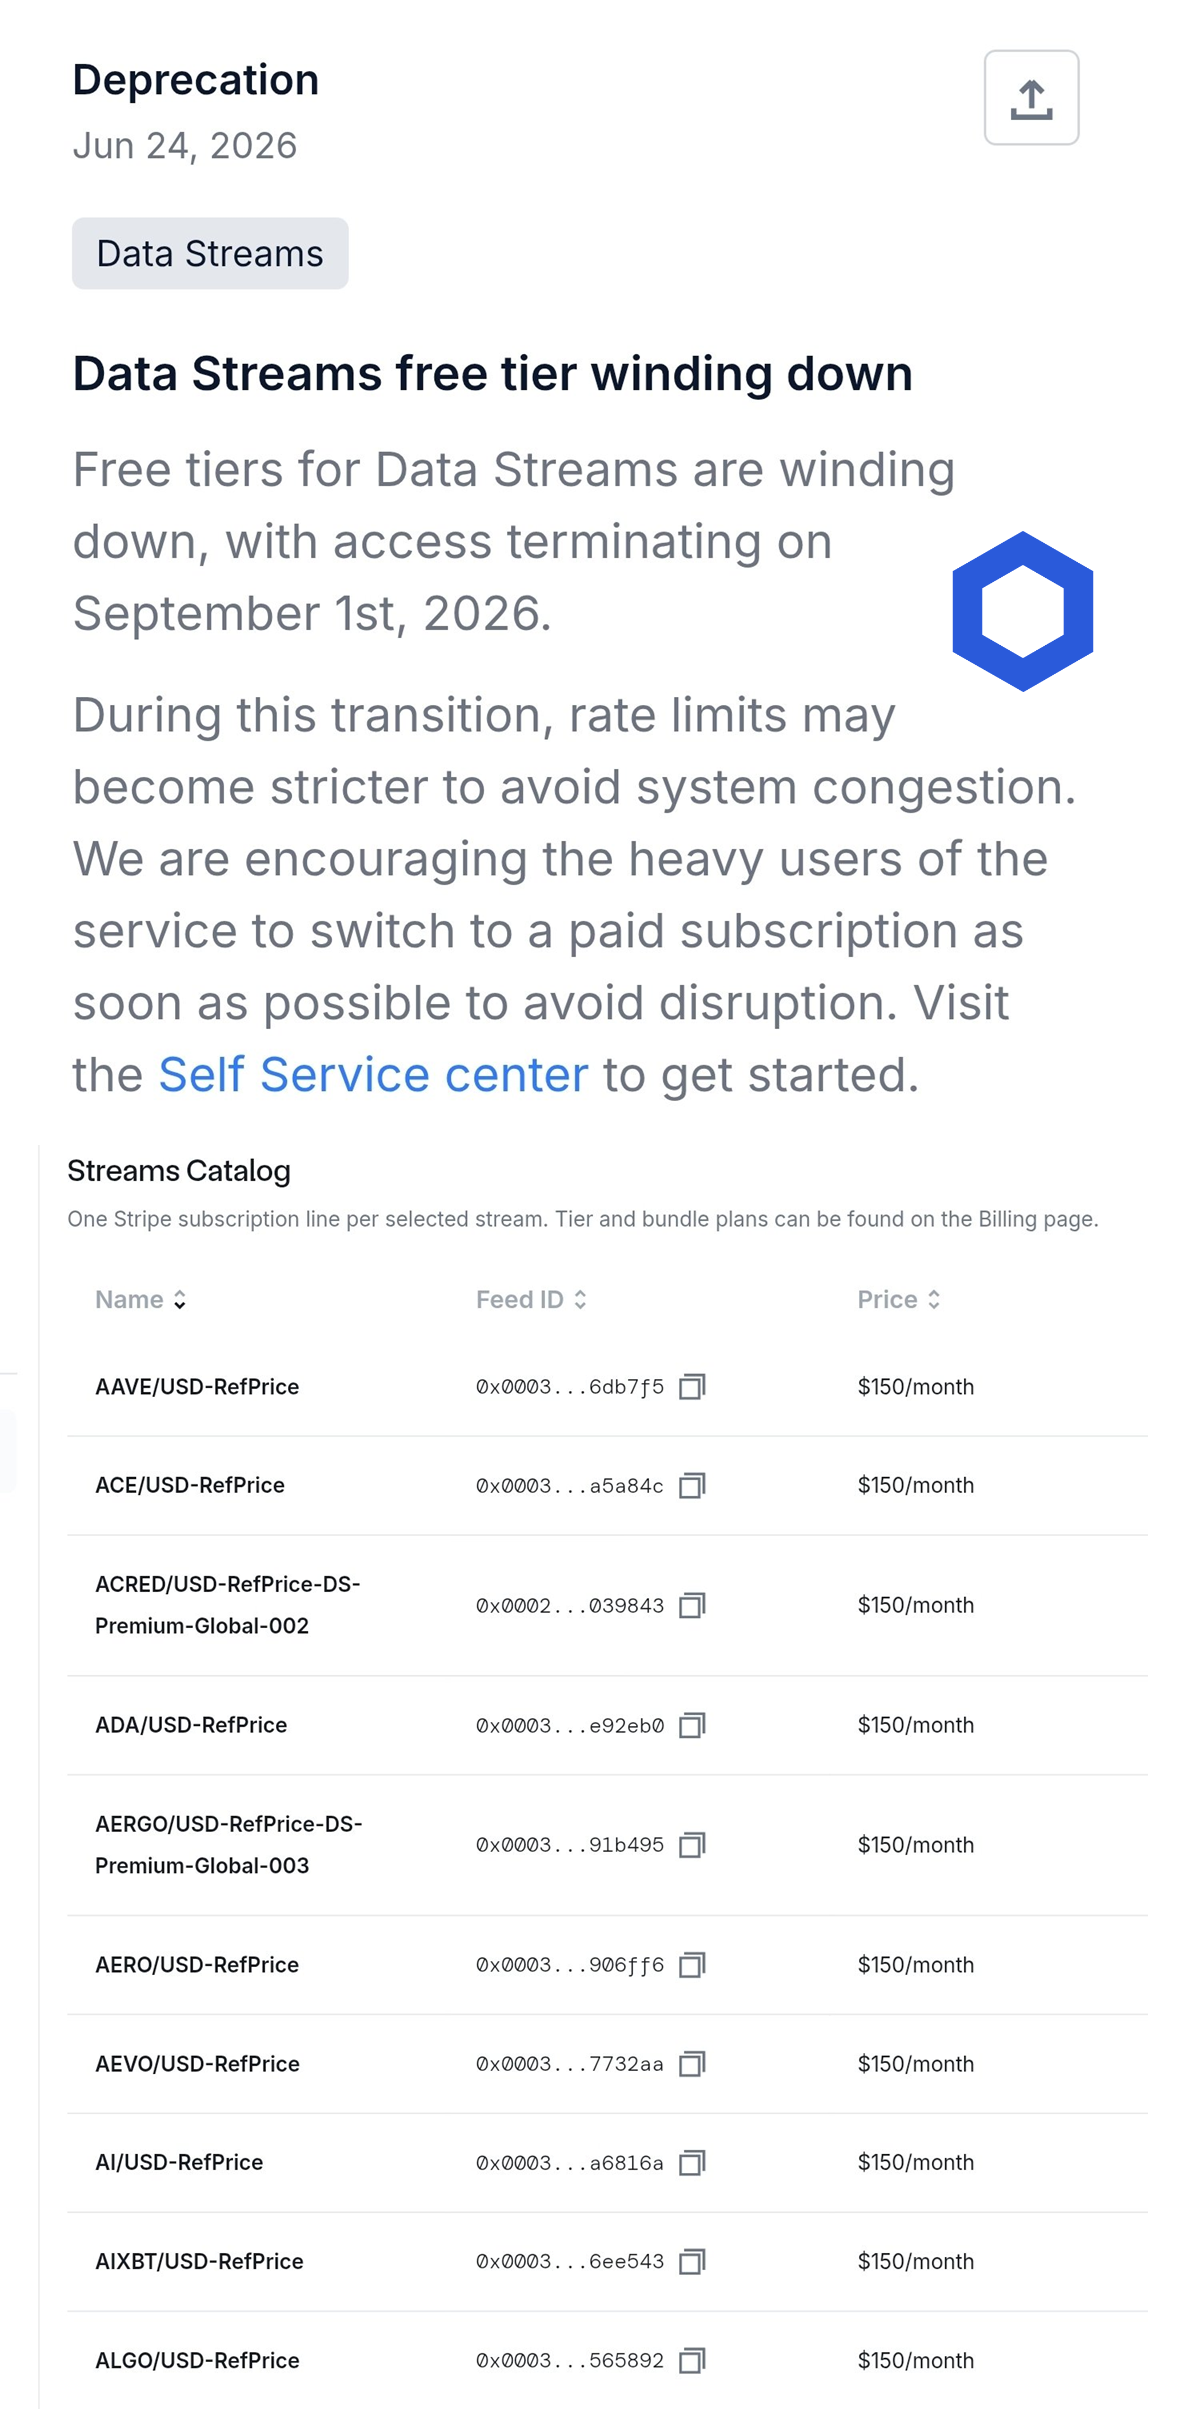Copy the AEVO/USD-RefPrice feed ID

(x=692, y=2063)
